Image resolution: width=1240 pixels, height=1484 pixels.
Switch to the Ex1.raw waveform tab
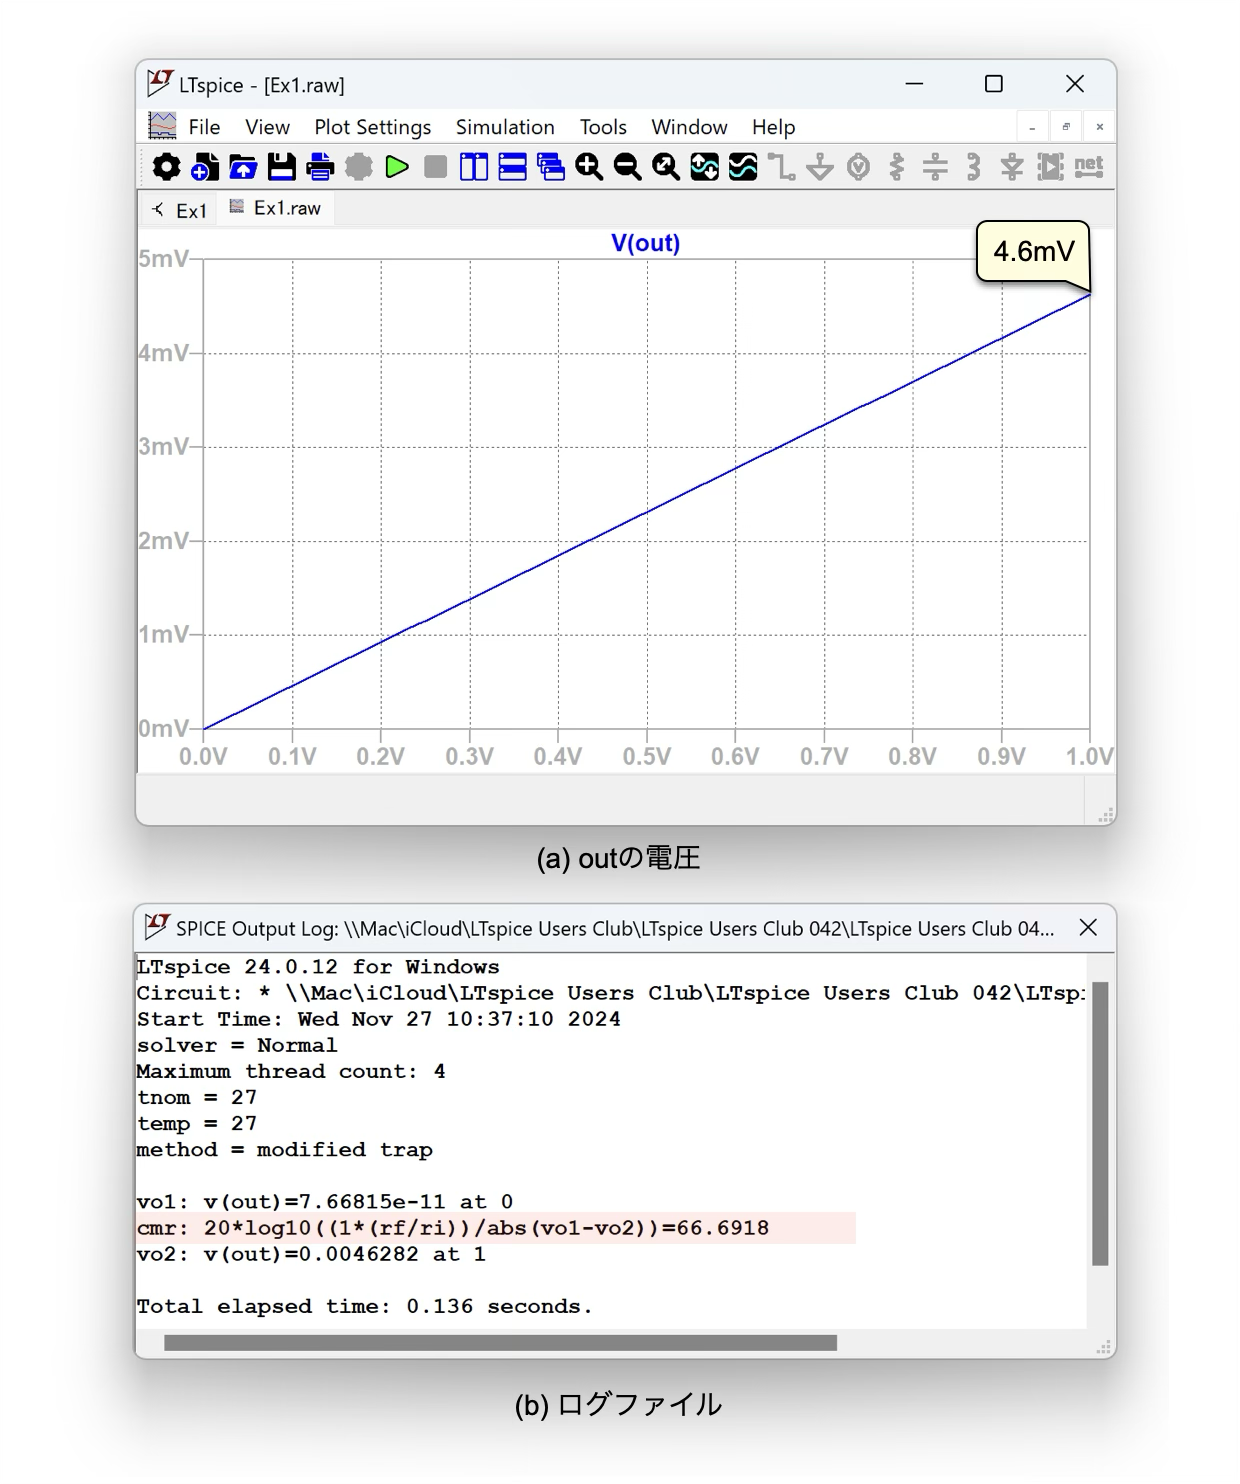(x=275, y=208)
